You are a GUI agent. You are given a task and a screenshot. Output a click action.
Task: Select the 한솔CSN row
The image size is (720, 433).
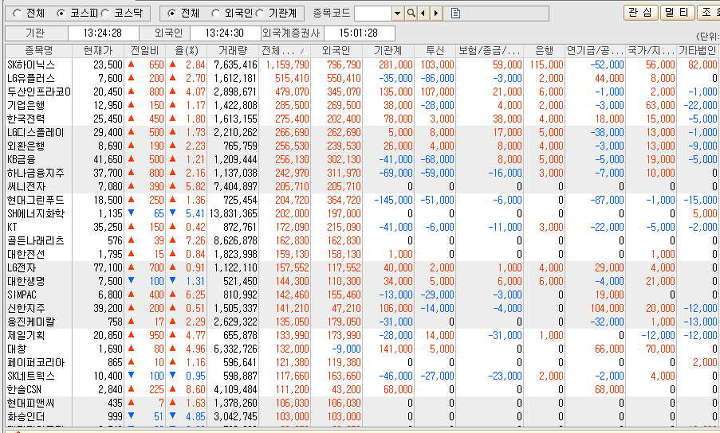(362, 390)
